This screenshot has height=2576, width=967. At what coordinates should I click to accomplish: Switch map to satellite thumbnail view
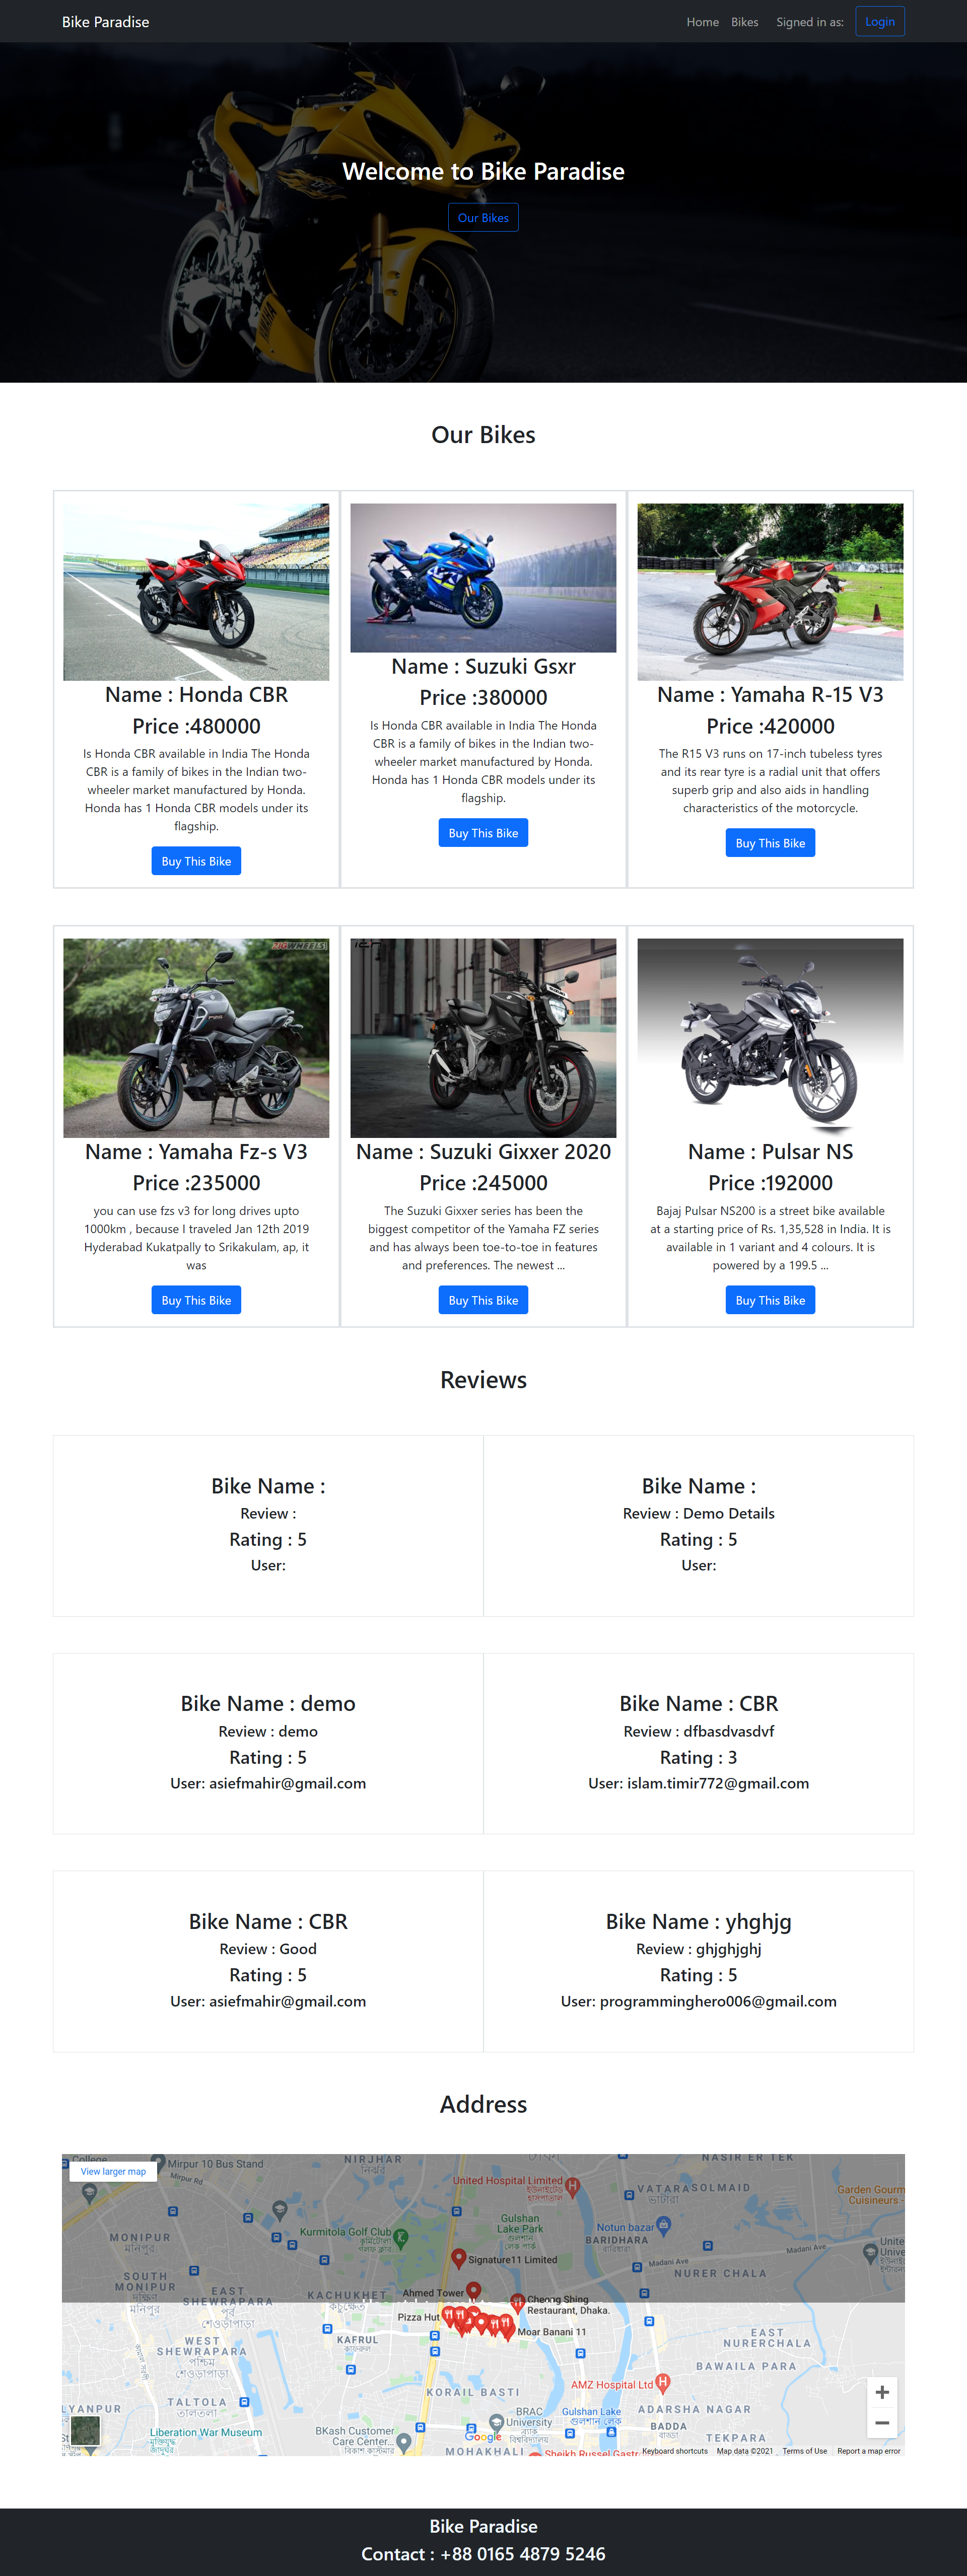tap(86, 2431)
